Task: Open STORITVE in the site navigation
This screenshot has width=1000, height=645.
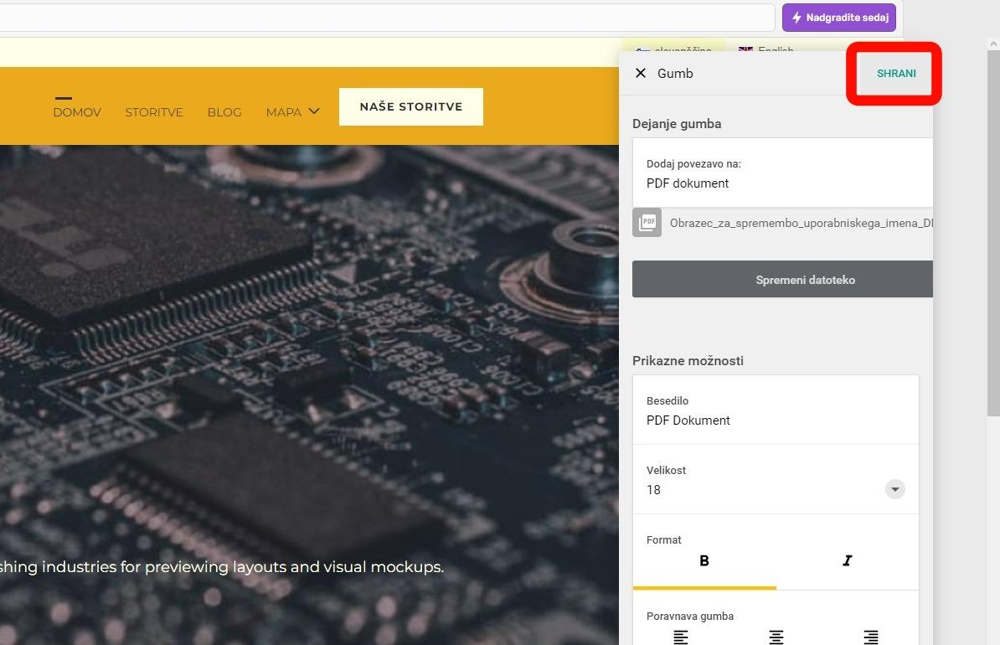Action: point(154,112)
